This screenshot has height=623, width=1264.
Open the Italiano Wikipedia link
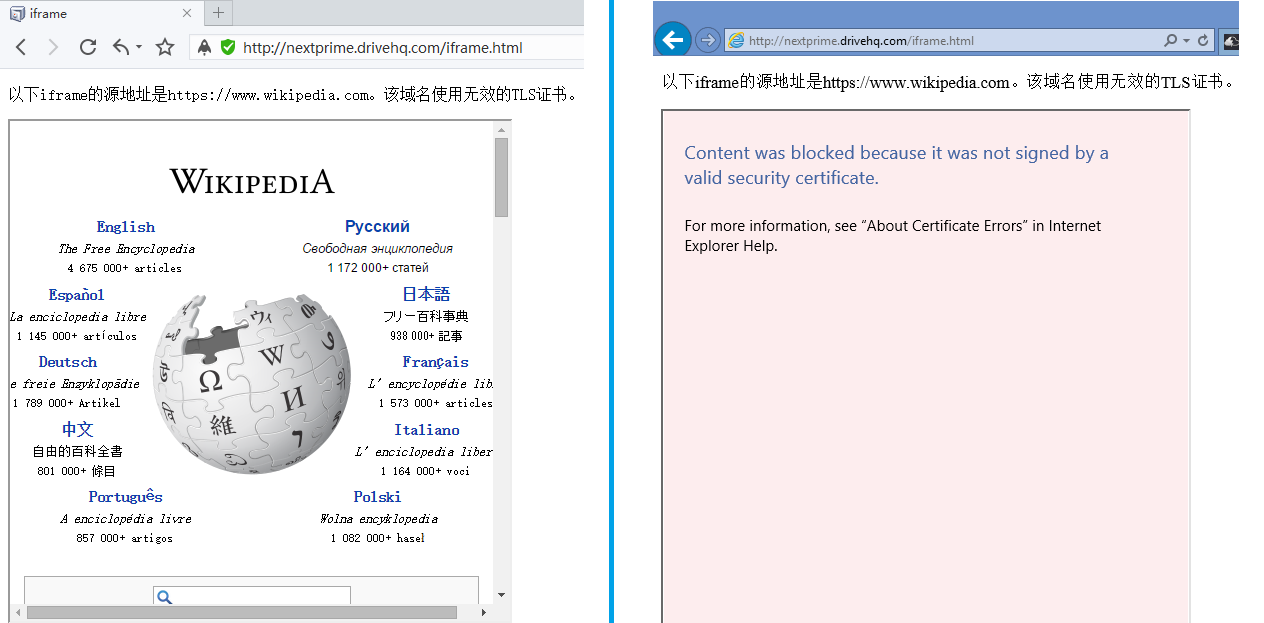pos(427,430)
